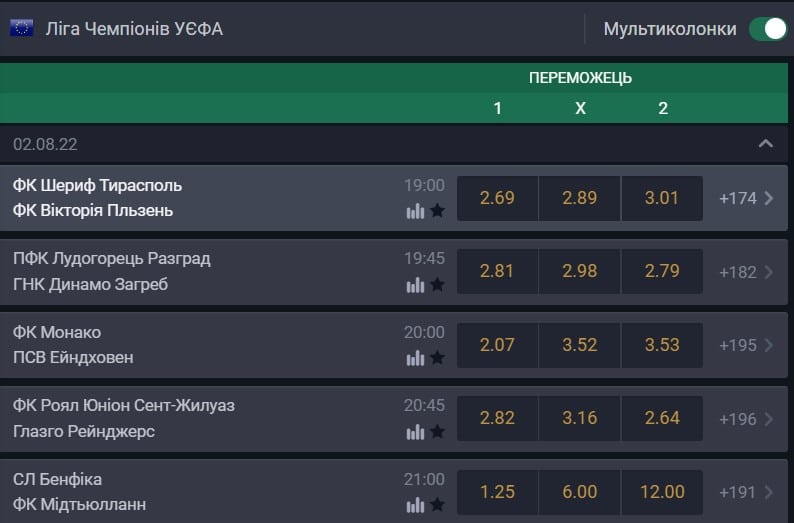Image resolution: width=794 pixels, height=523 pixels.
Task: Pick draw odds 3.52 for Monaco match
Action: [x=580, y=345]
